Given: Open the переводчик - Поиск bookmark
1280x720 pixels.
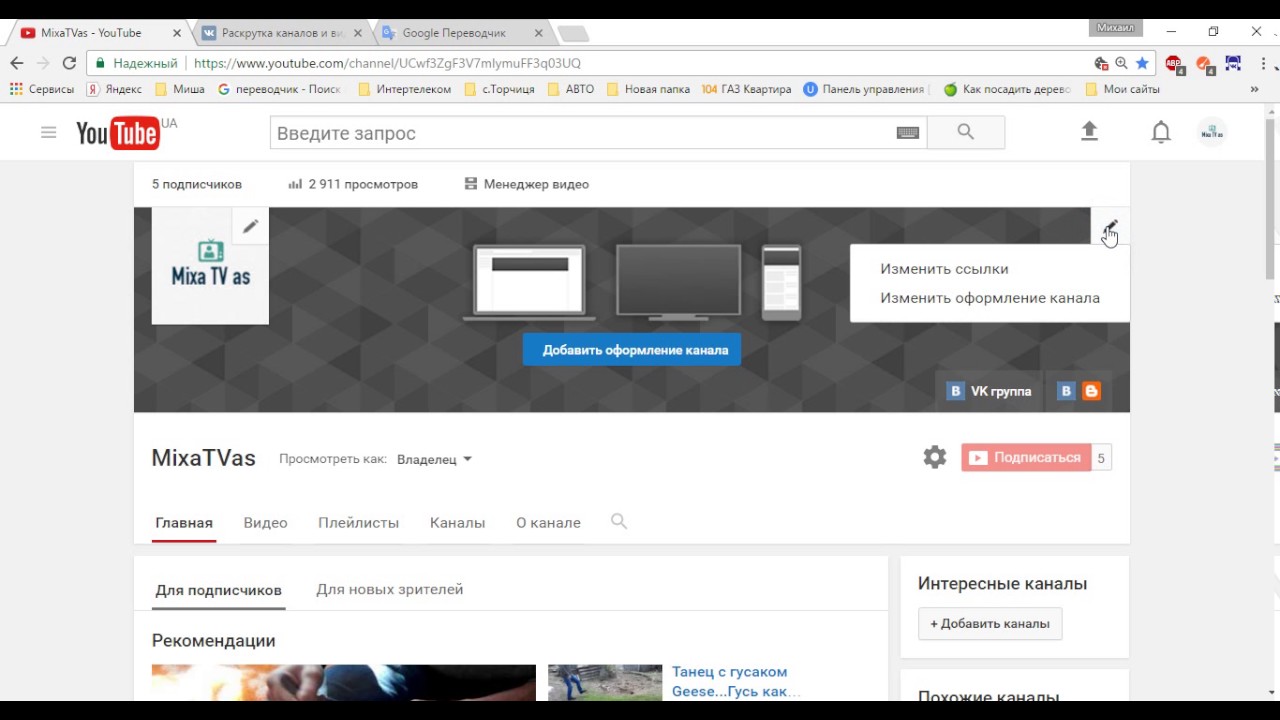Looking at the screenshot, I should pos(279,89).
